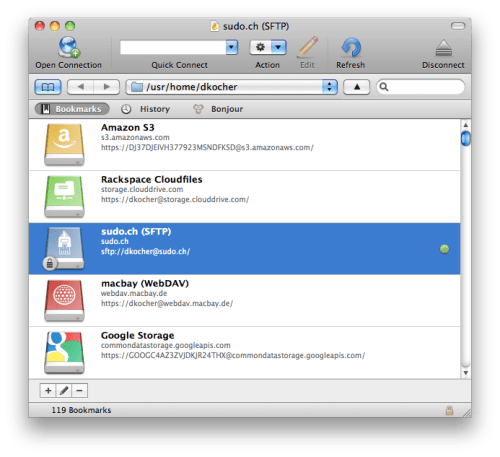The height and width of the screenshot is (457, 500).
Task: Expand the Quick Connect dropdown arrow
Action: pos(232,47)
